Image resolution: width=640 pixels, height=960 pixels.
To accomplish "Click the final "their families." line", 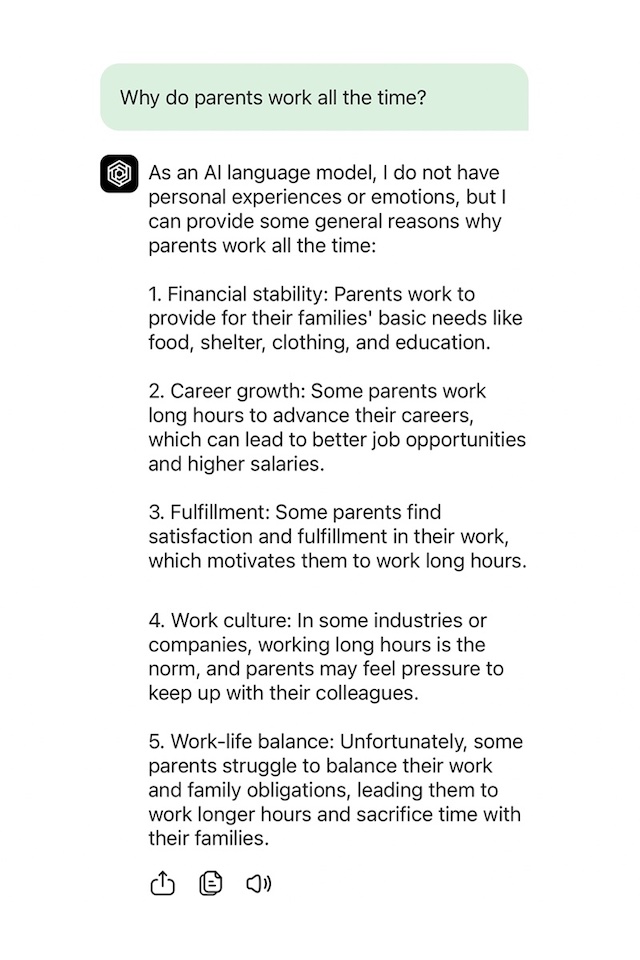I will (x=209, y=838).
